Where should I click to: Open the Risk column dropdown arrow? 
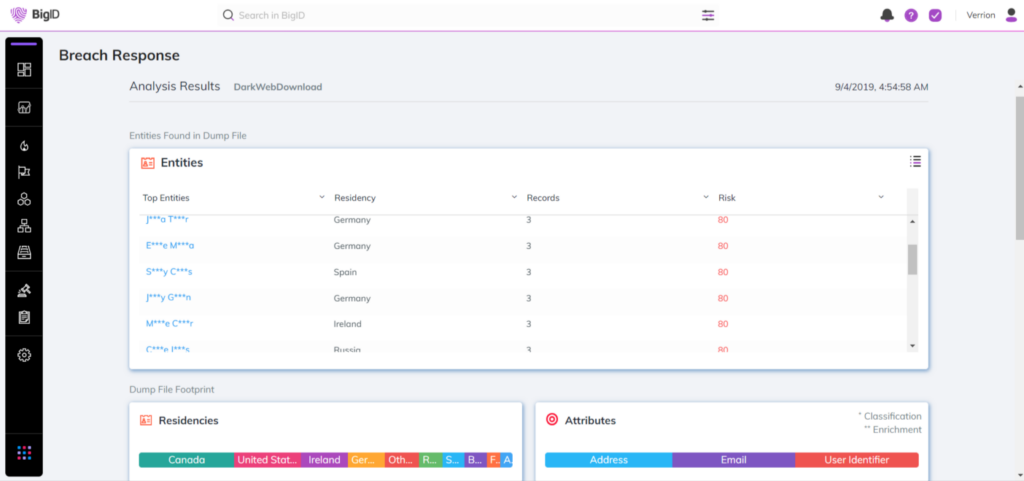[x=881, y=197]
